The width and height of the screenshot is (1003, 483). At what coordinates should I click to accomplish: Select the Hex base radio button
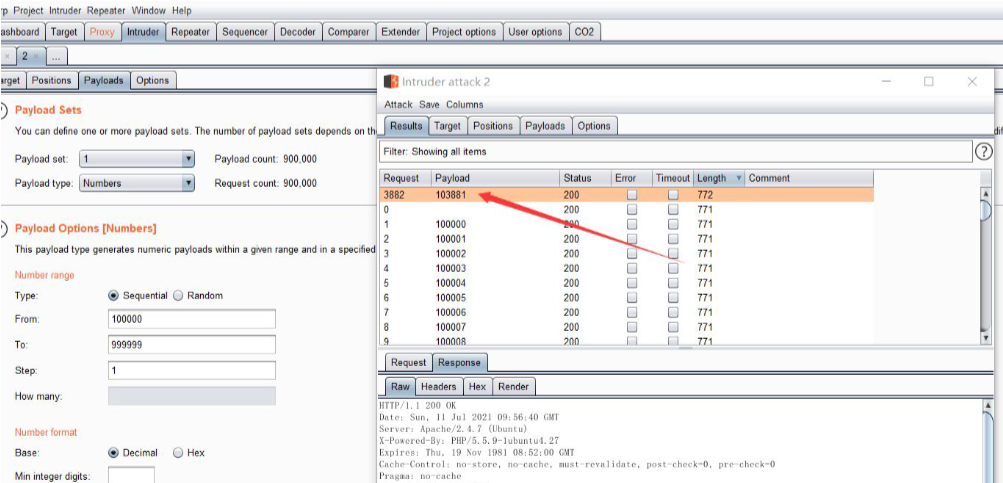tap(179, 453)
